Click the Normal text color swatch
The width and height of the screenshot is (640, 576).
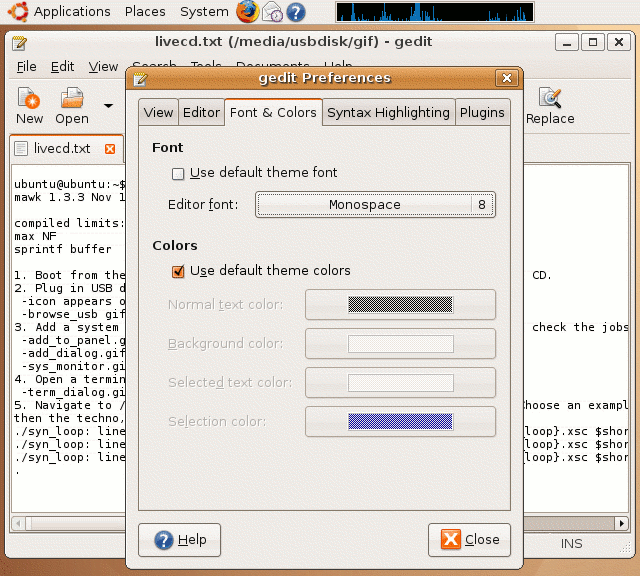pyautogui.click(x=400, y=305)
